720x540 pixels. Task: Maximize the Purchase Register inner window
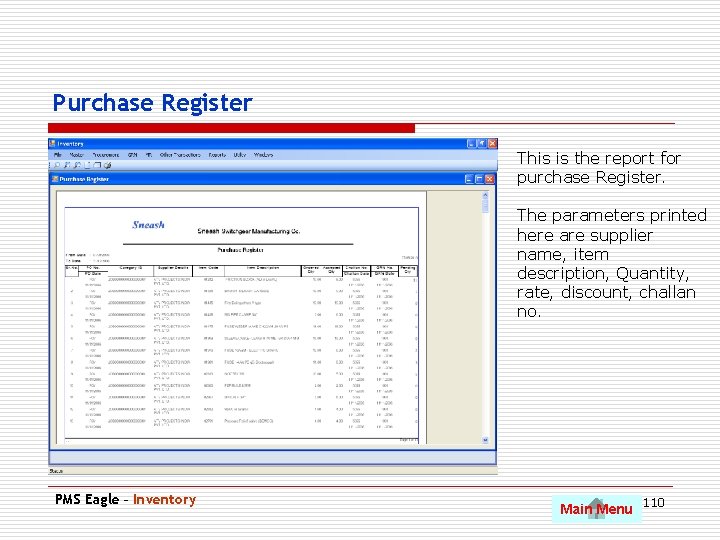479,179
